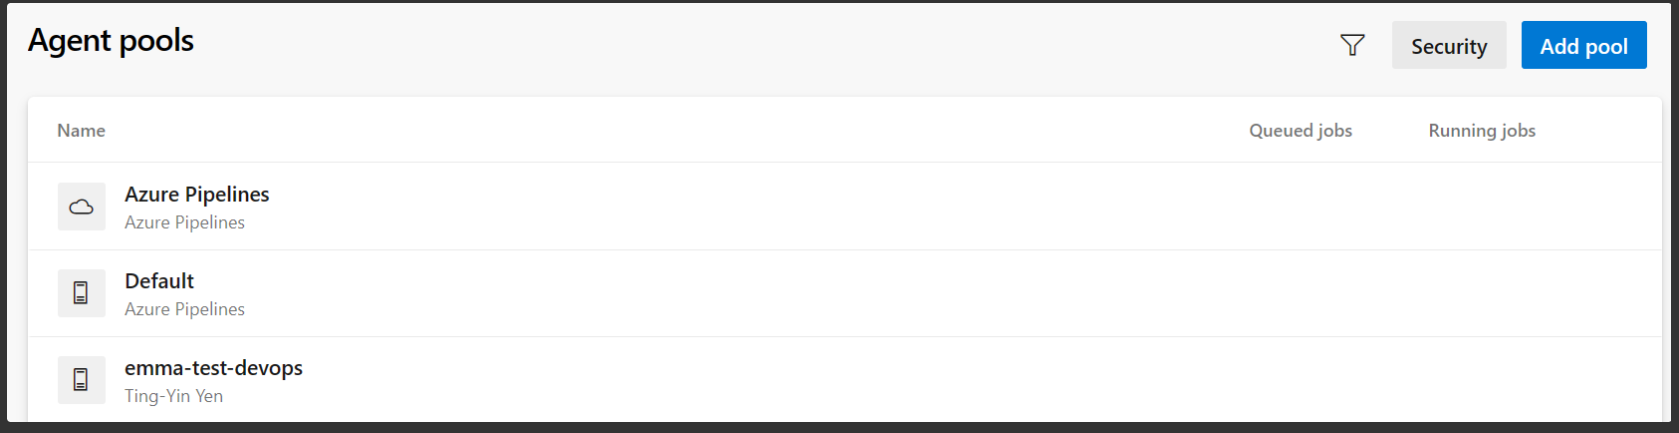Sort by the Name column header
The width and height of the screenshot is (1679, 433).
tap(81, 131)
